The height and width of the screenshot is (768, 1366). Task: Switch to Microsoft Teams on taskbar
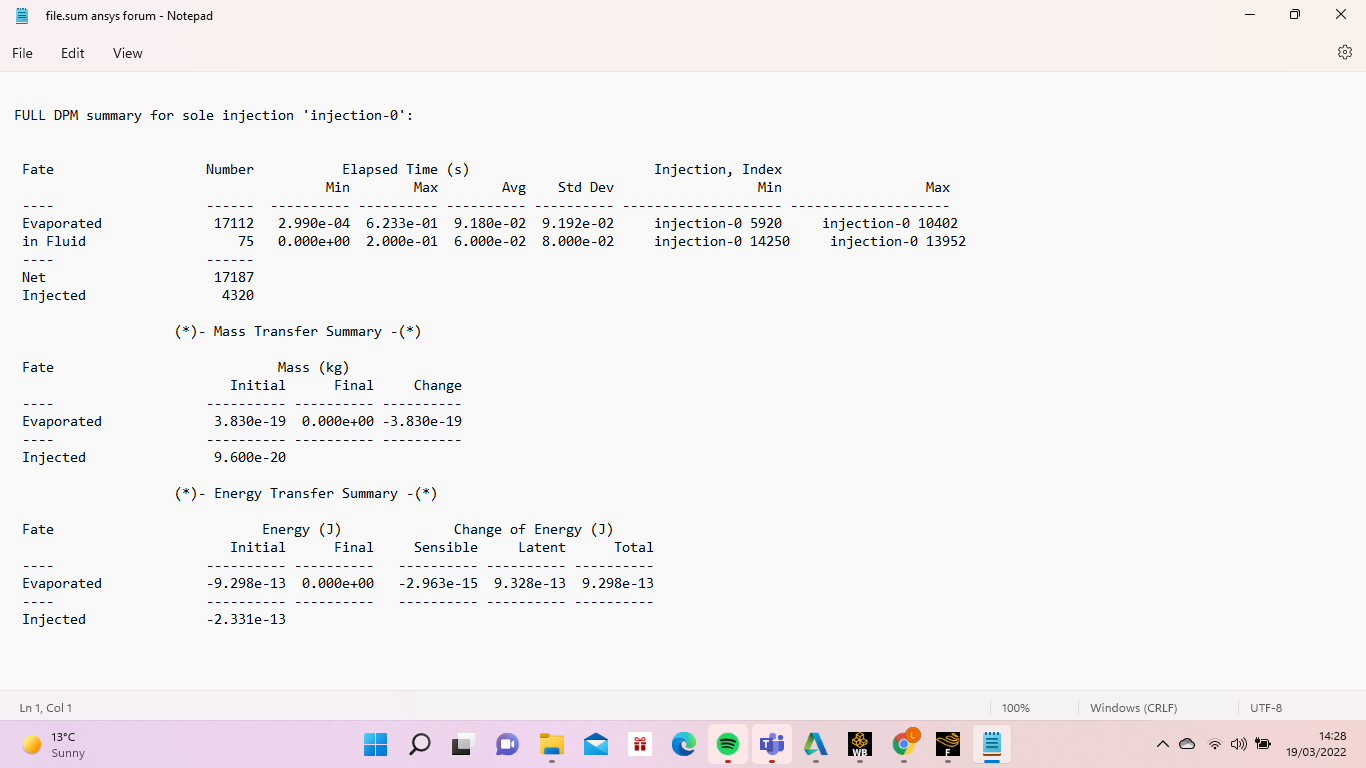tap(772, 744)
